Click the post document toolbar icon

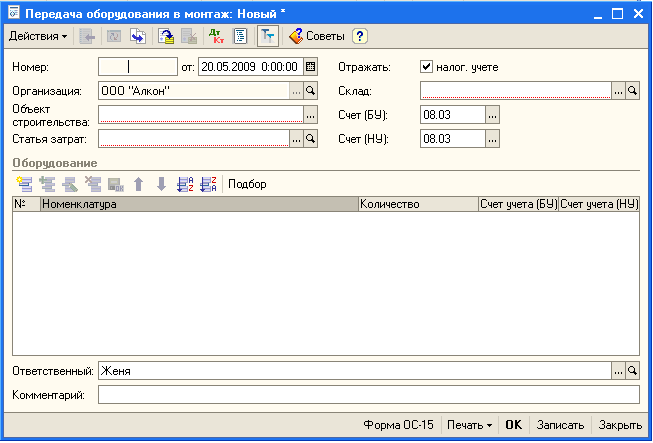[x=166, y=36]
